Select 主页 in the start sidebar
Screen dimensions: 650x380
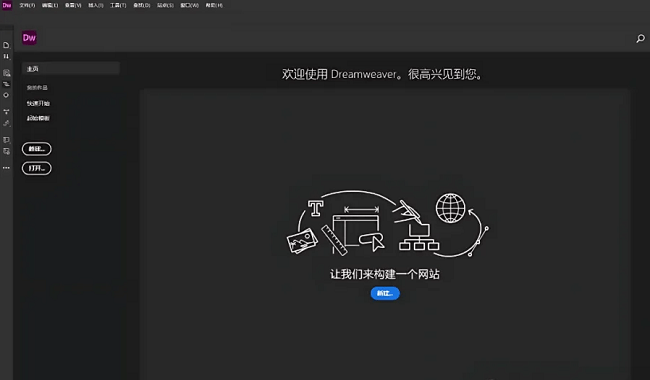[x=71, y=69]
